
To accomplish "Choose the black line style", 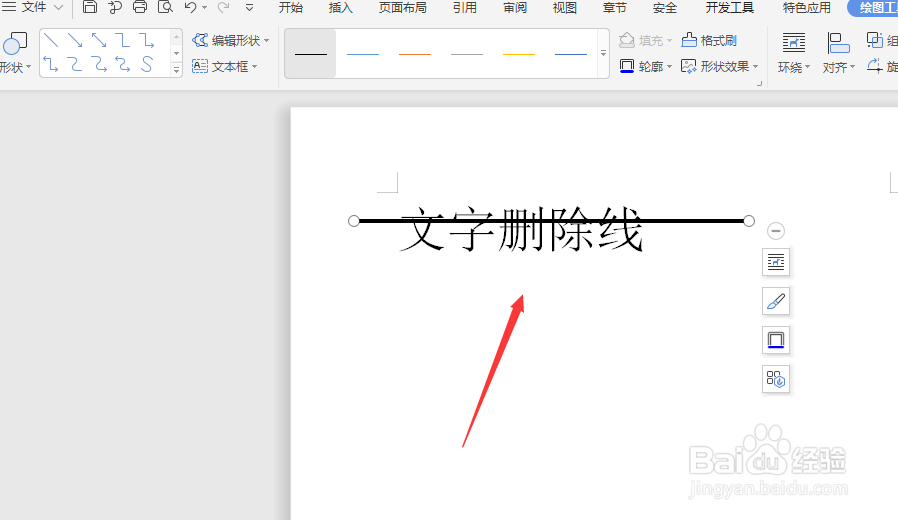I will point(310,54).
